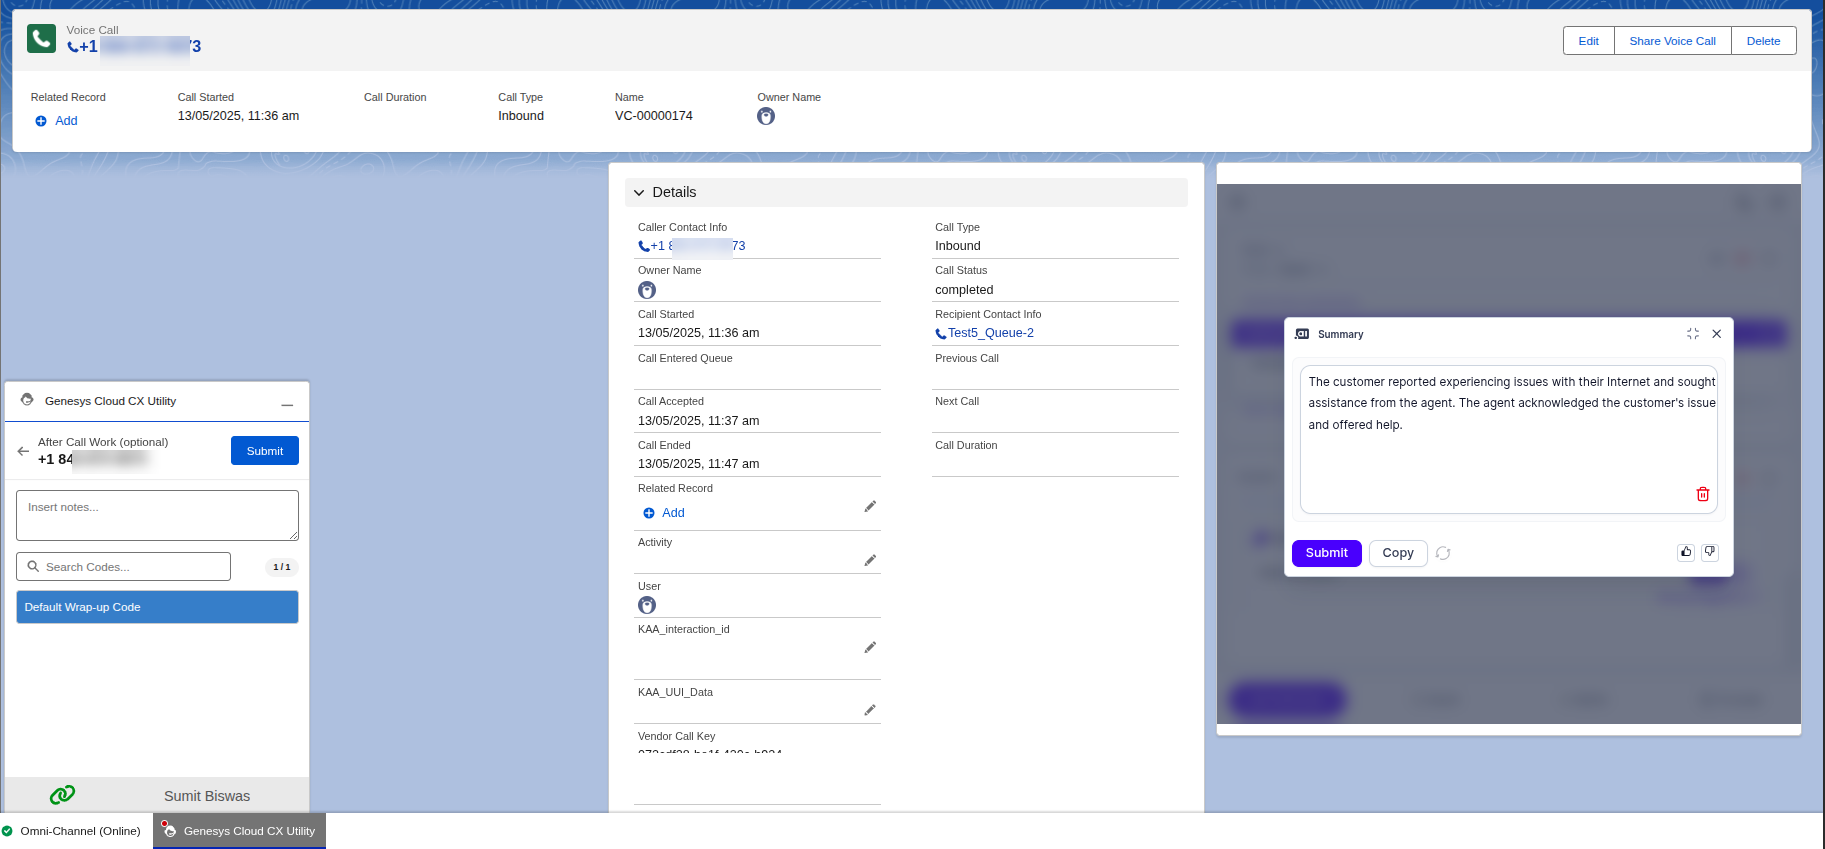The height and width of the screenshot is (849, 1825).
Task: Click the Insert notes text area
Action: (x=157, y=515)
